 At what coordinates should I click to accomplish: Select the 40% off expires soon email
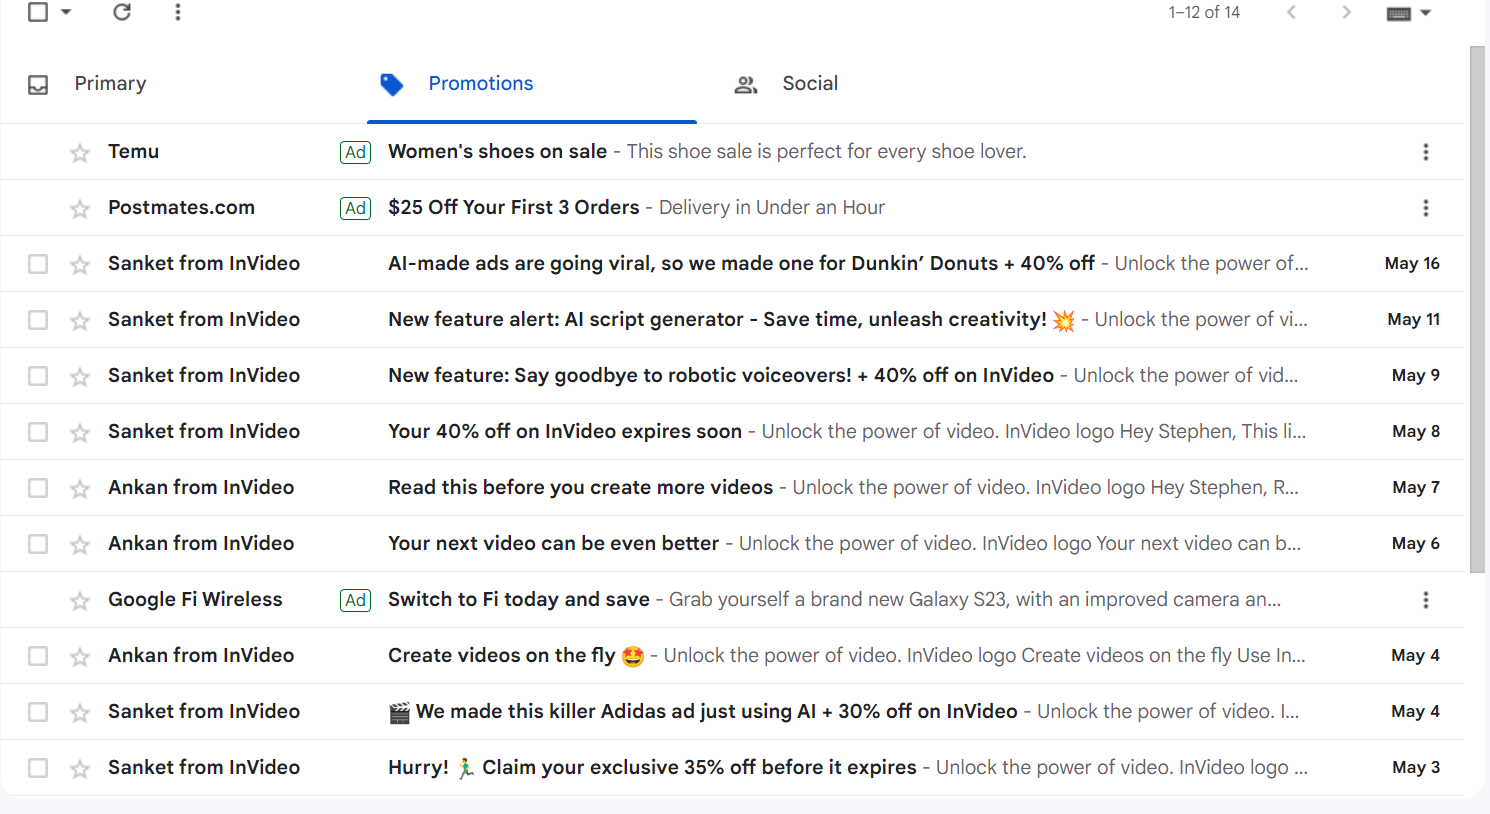point(38,432)
